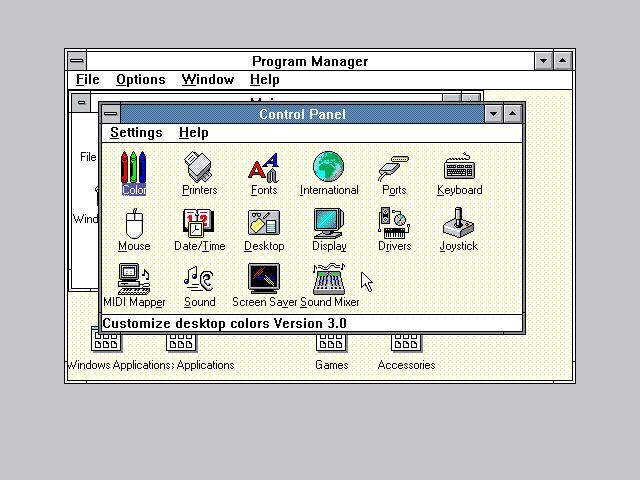Select the Color crayons icon
The image size is (640, 480).
(133, 167)
